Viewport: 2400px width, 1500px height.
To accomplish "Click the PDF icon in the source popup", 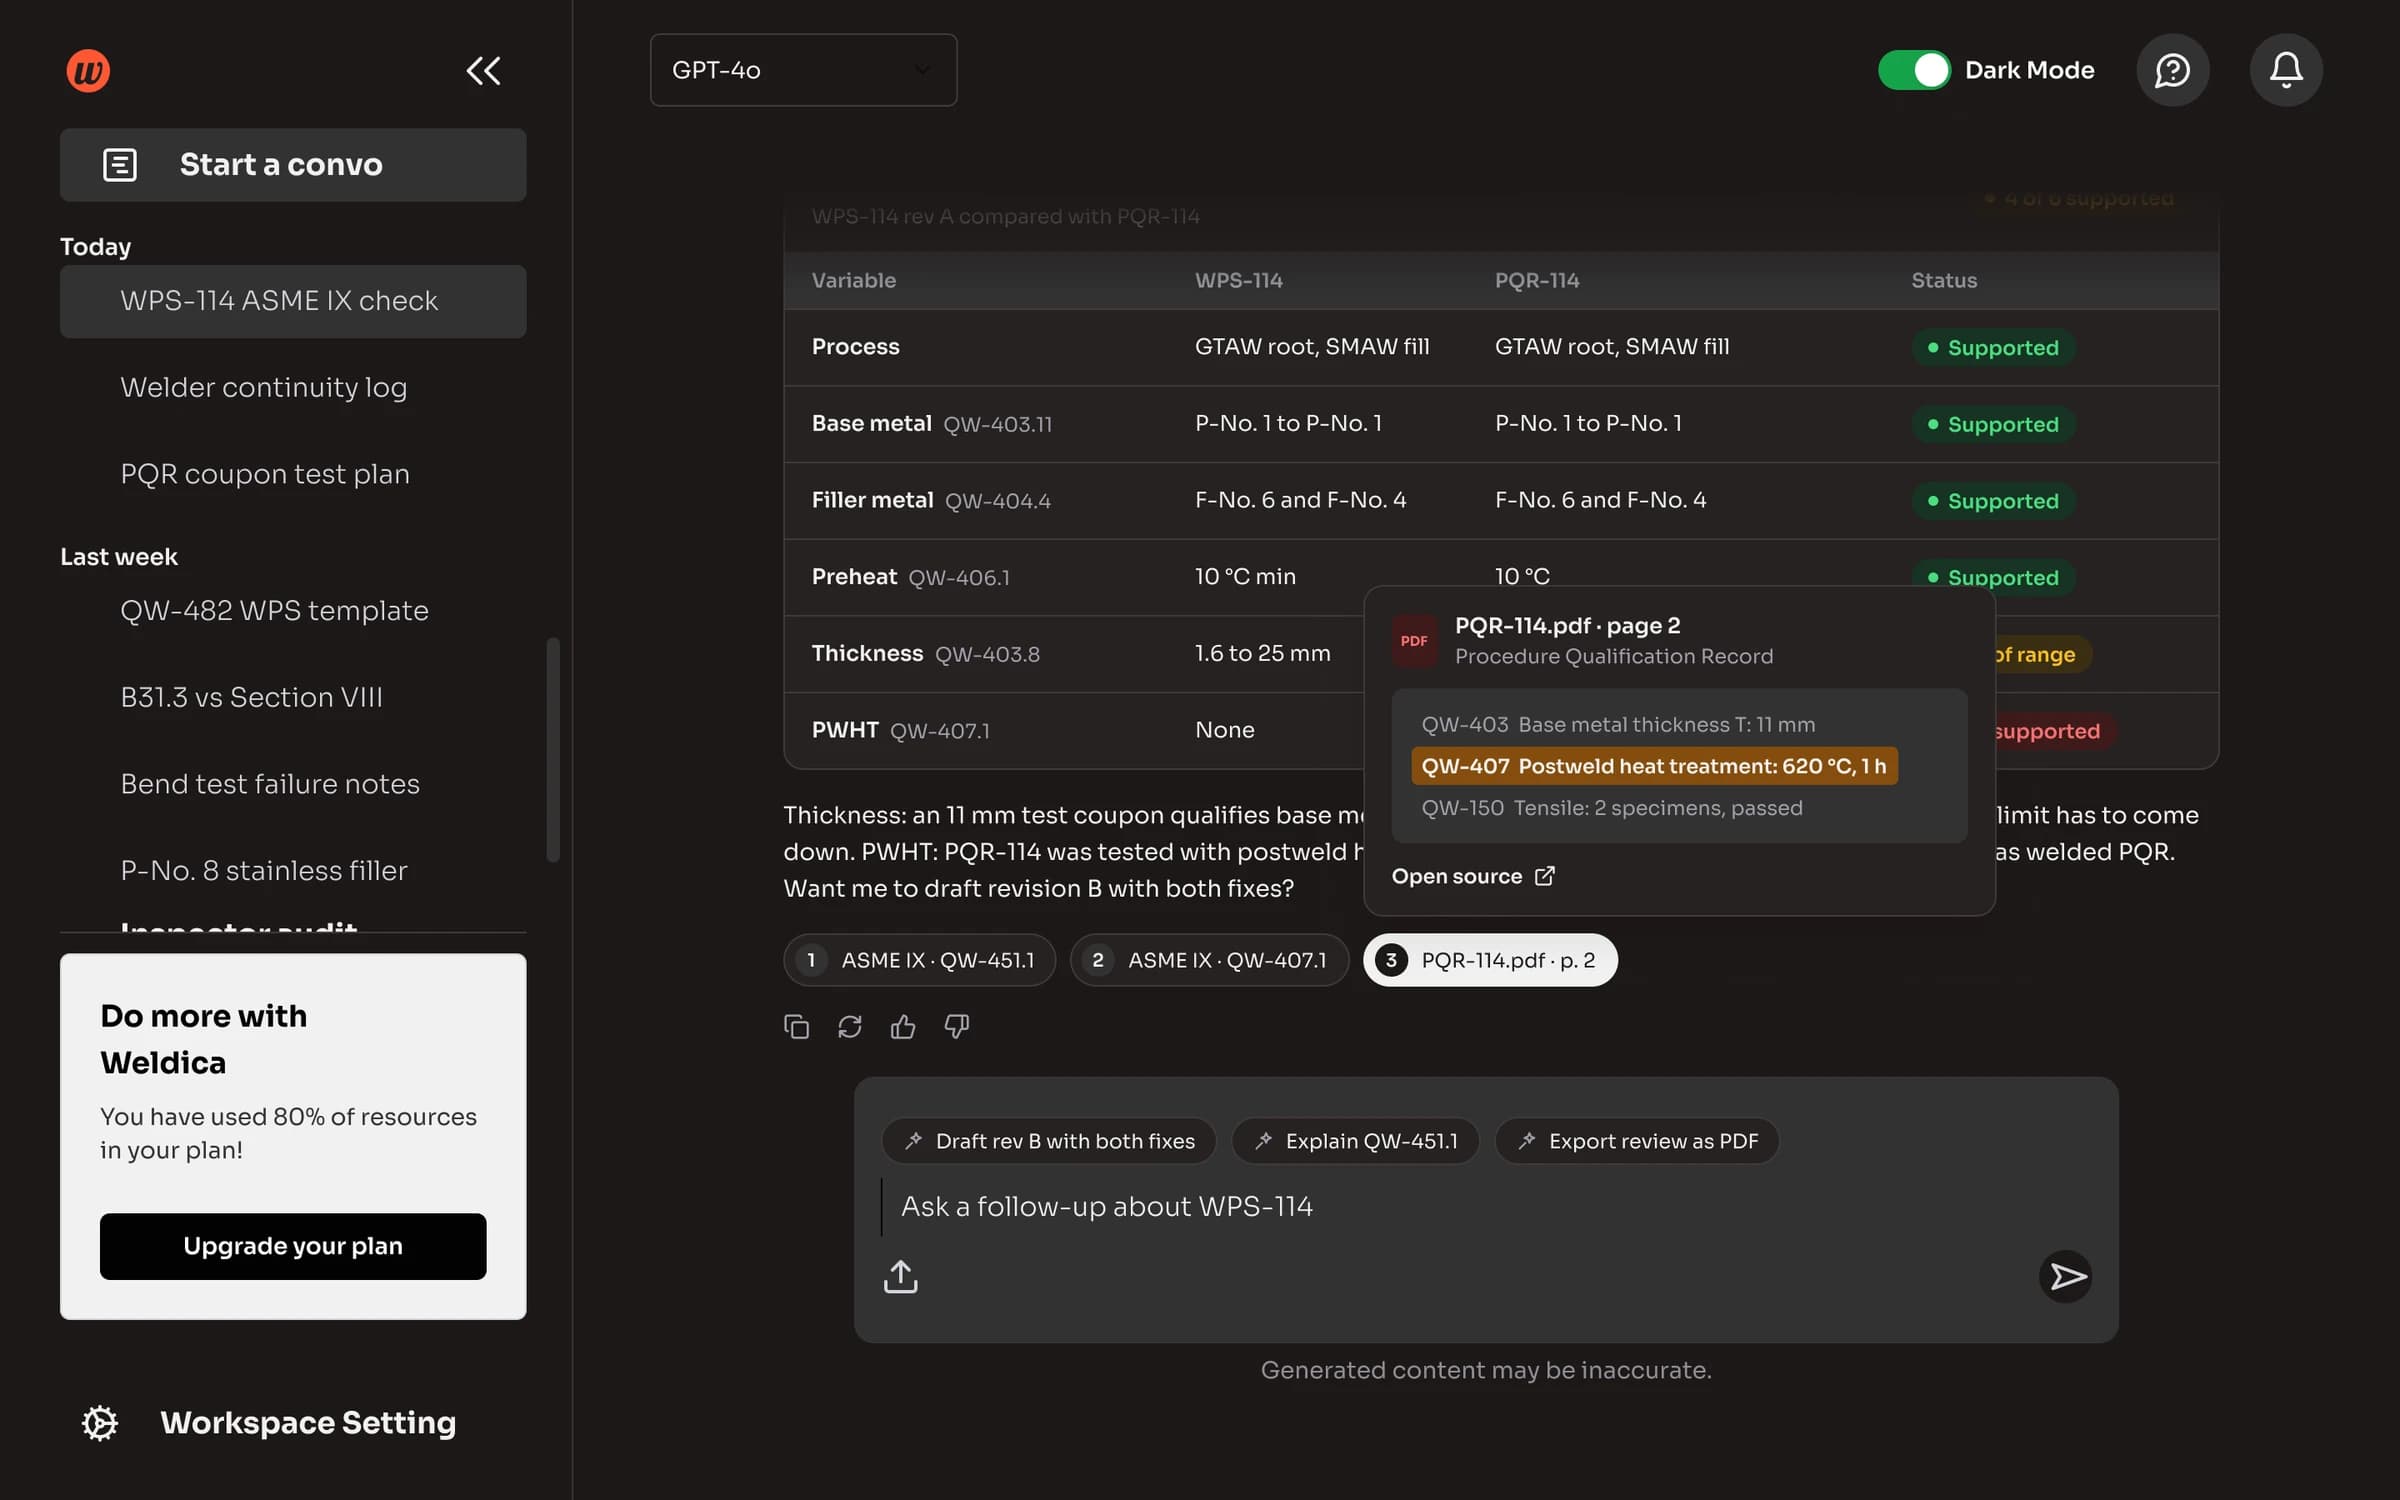I will click(x=1414, y=641).
